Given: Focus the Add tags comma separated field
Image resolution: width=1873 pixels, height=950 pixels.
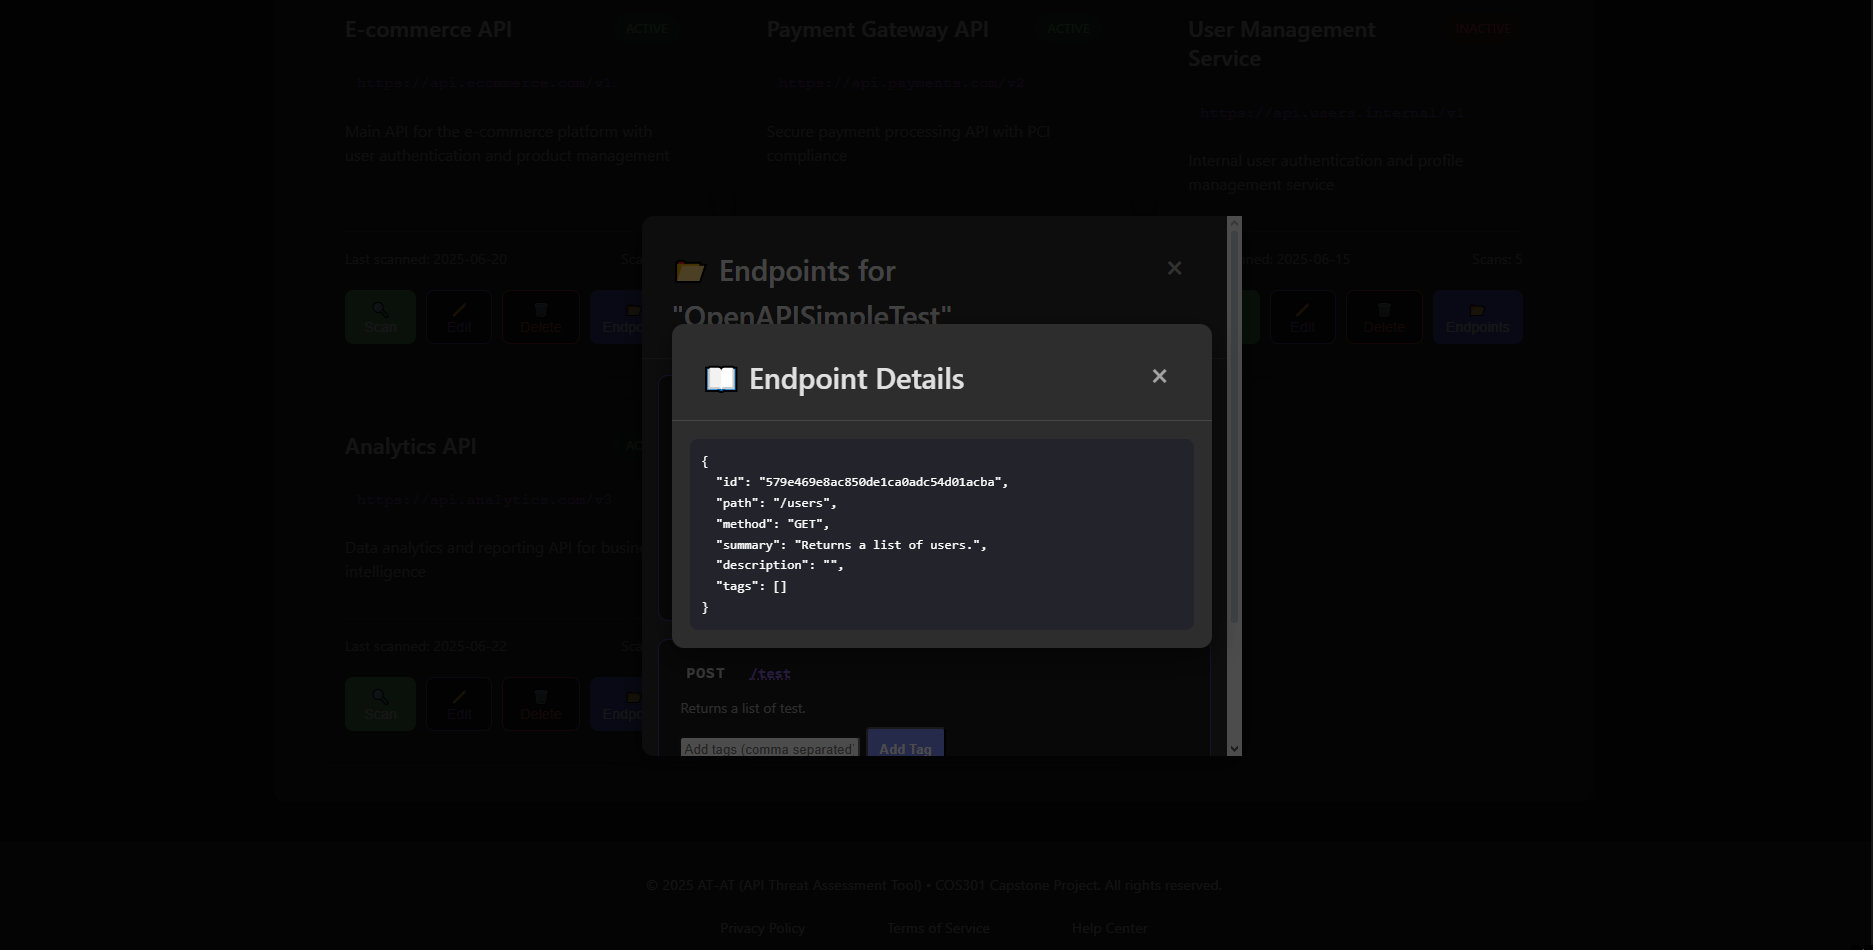Looking at the screenshot, I should click(769, 748).
